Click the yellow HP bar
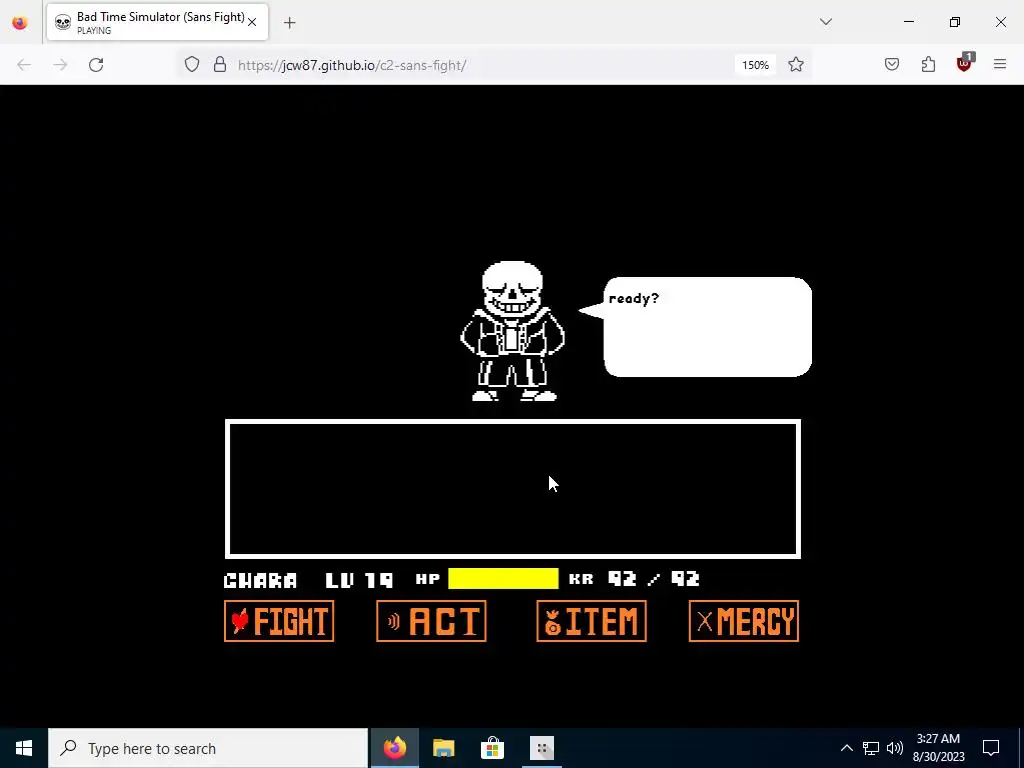1024x768 pixels. pos(503,579)
